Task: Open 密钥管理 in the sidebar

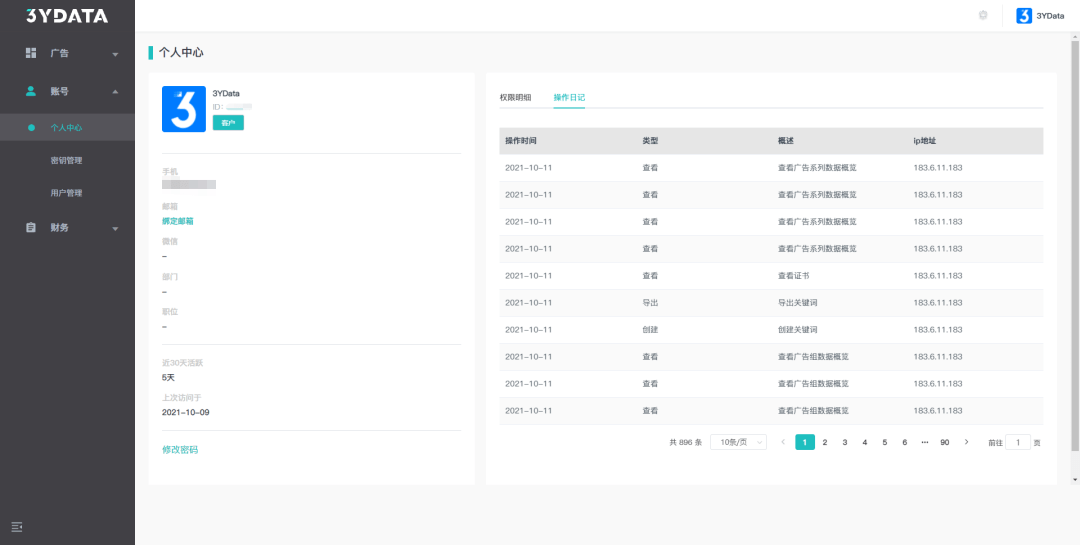Action: [x=67, y=161]
